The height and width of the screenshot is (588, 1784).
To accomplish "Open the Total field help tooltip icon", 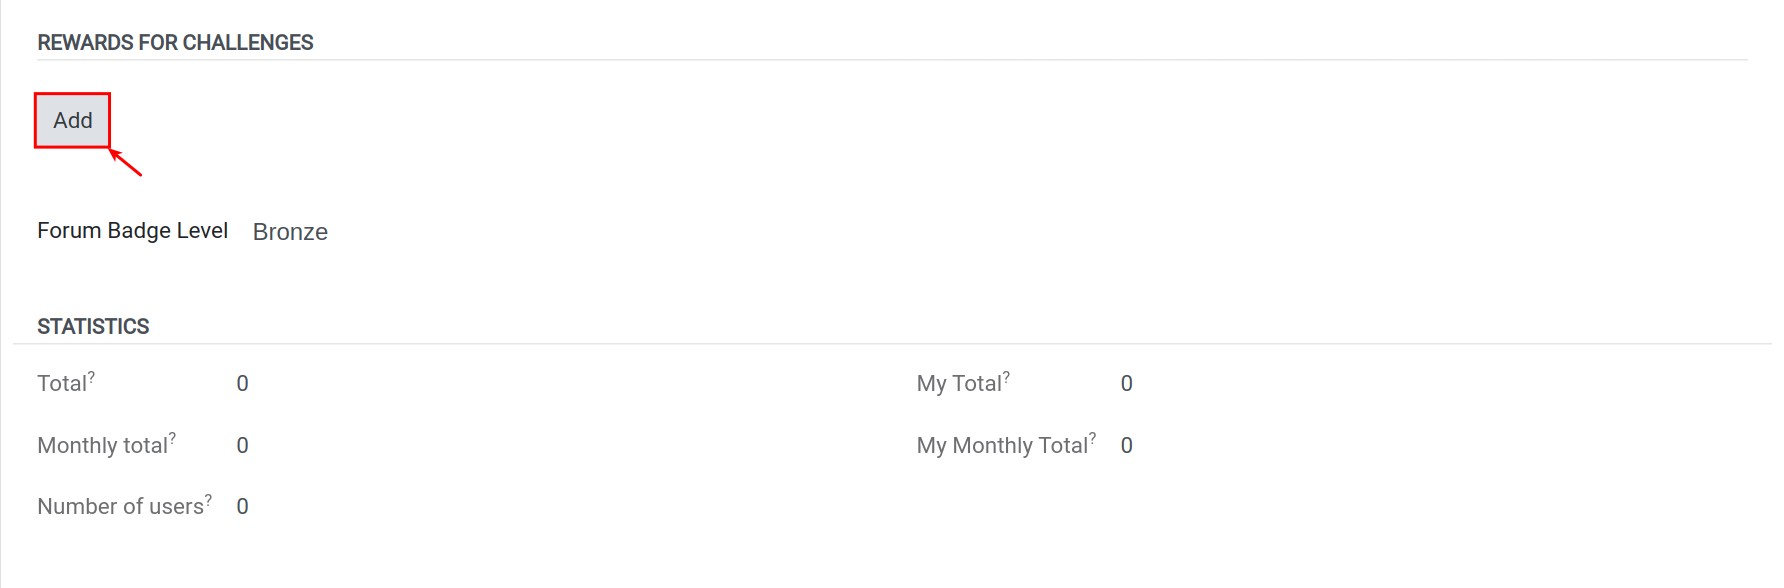I will [92, 376].
